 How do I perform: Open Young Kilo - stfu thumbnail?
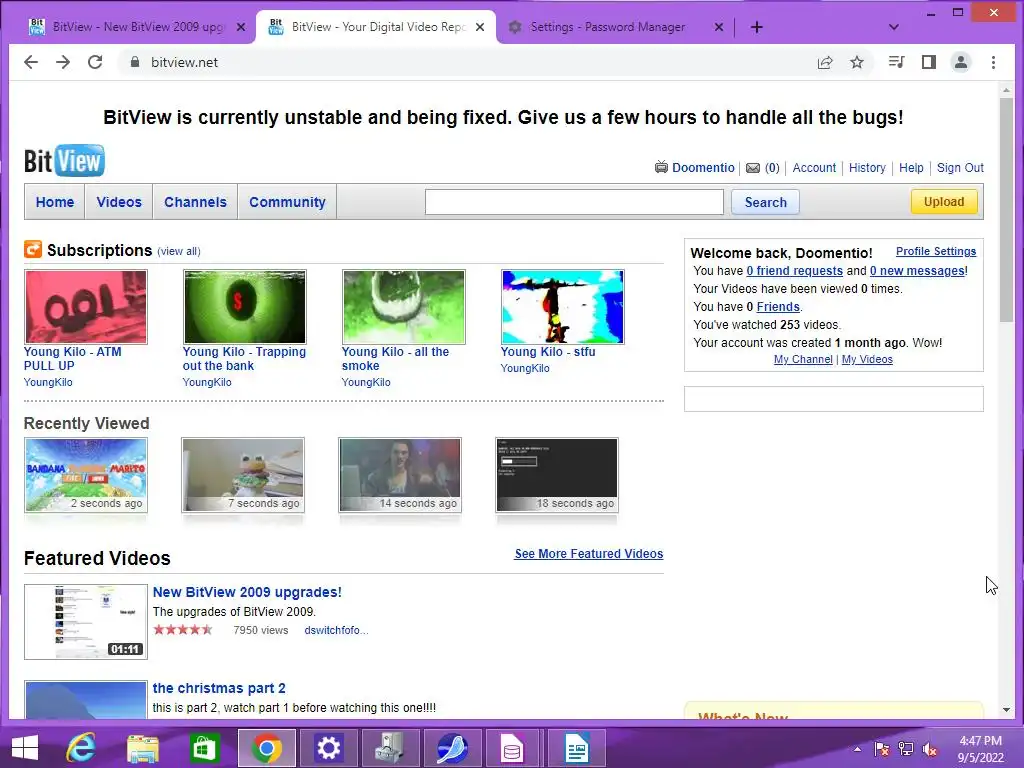562,307
